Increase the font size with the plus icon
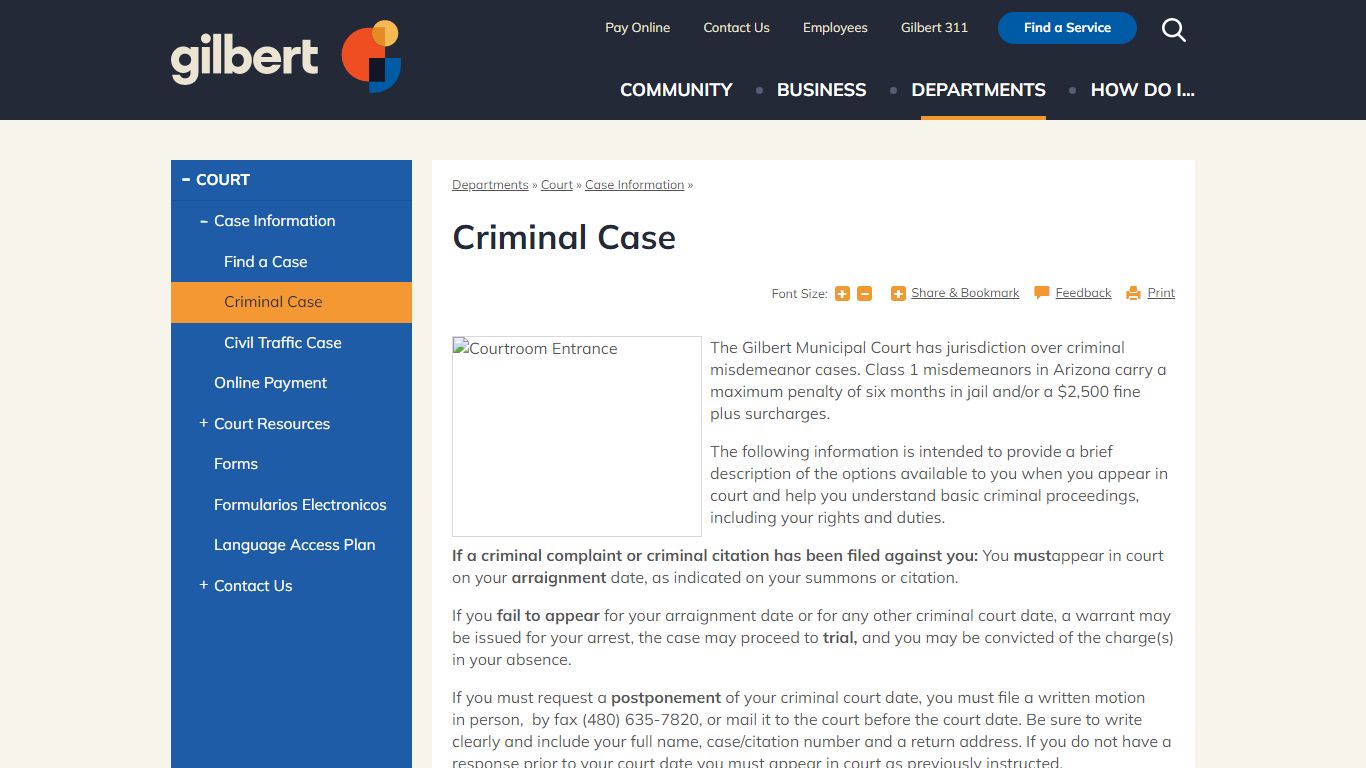This screenshot has width=1366, height=768. pyautogui.click(x=842, y=293)
